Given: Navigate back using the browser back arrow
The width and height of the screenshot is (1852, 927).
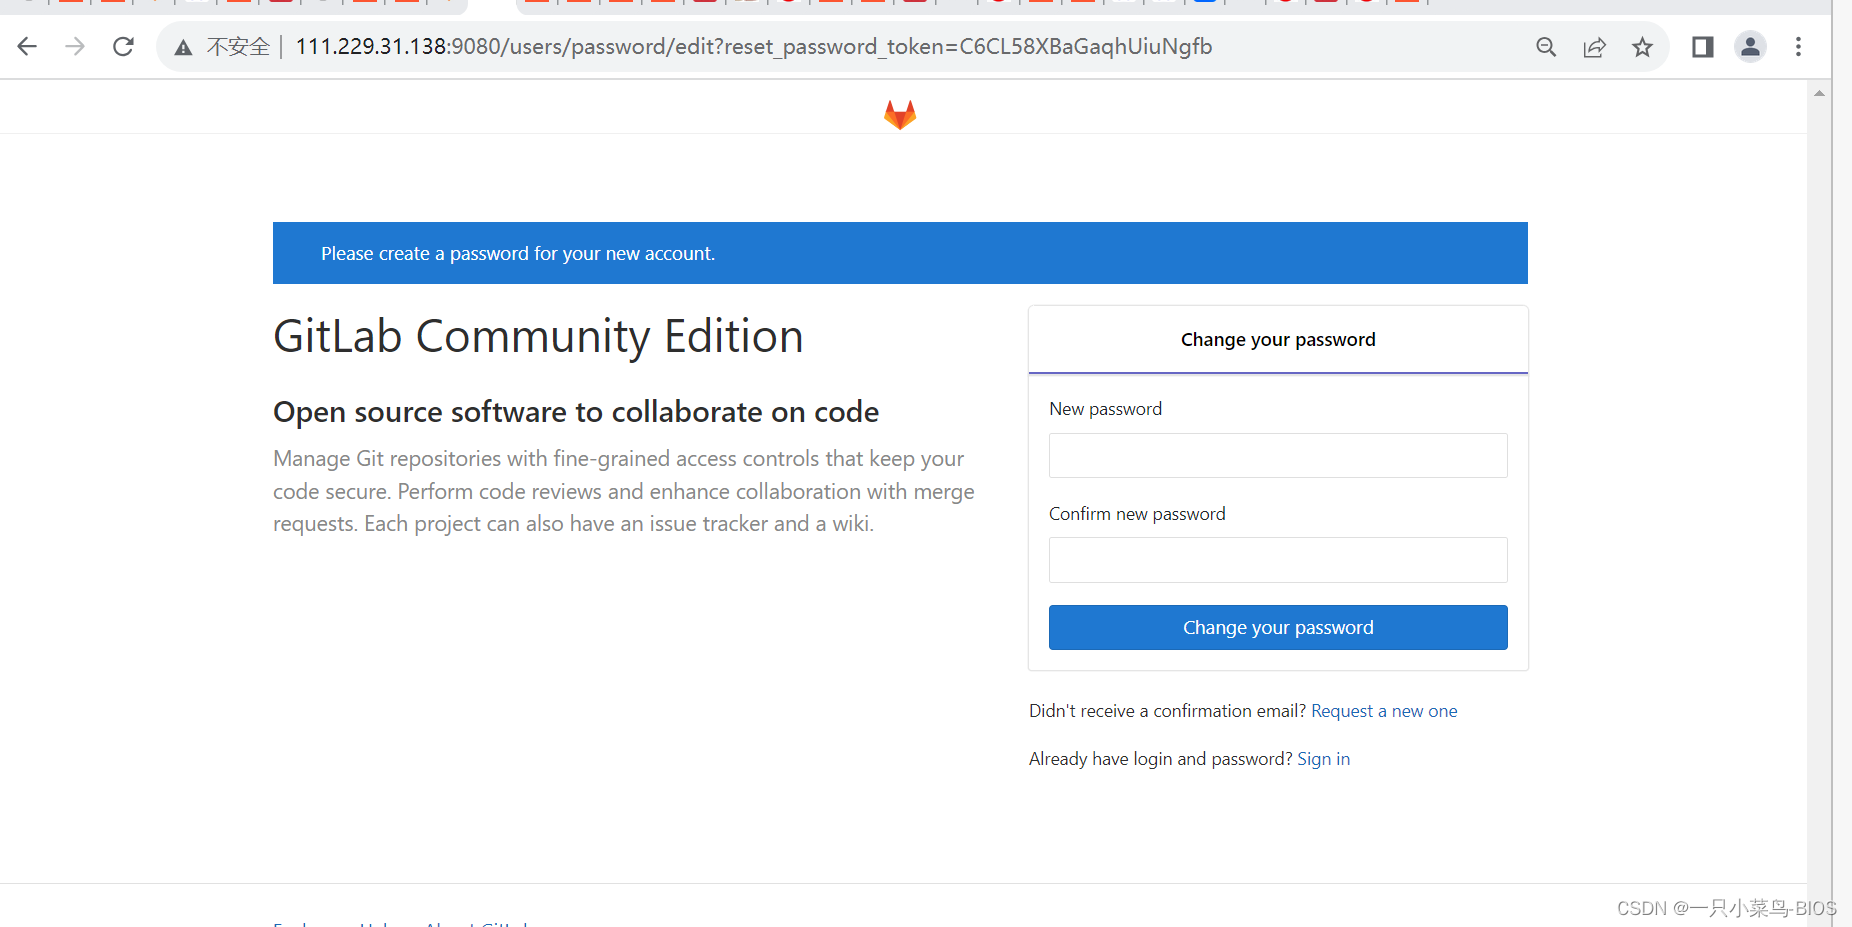Looking at the screenshot, I should click(27, 46).
